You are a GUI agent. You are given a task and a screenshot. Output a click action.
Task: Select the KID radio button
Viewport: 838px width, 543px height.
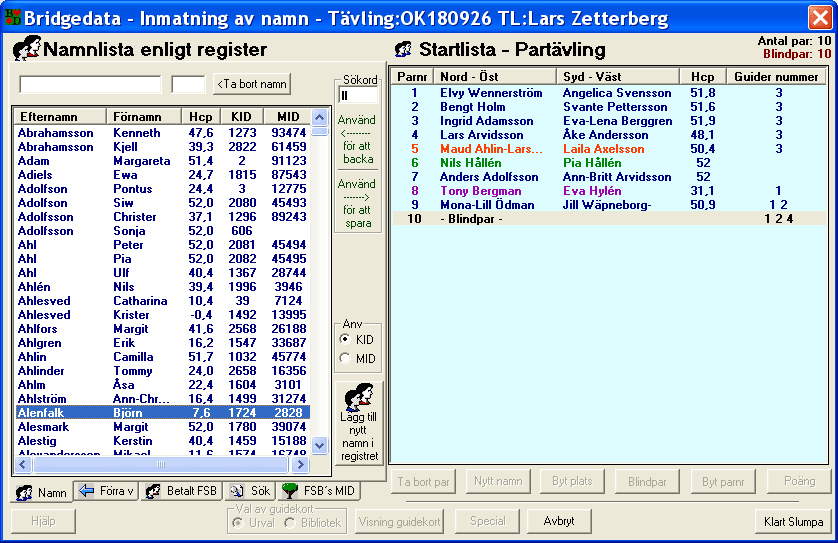tap(346, 340)
